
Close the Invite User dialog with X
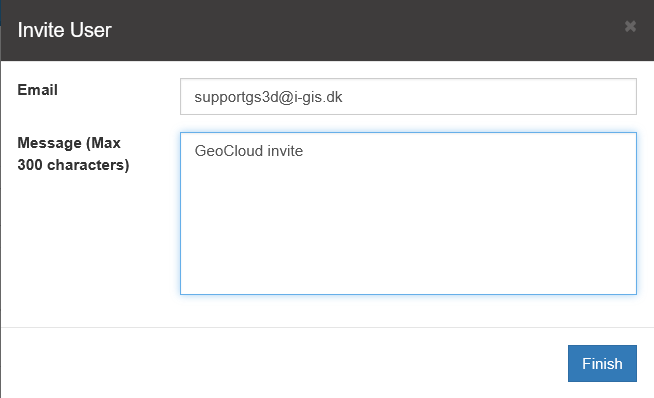click(x=630, y=26)
